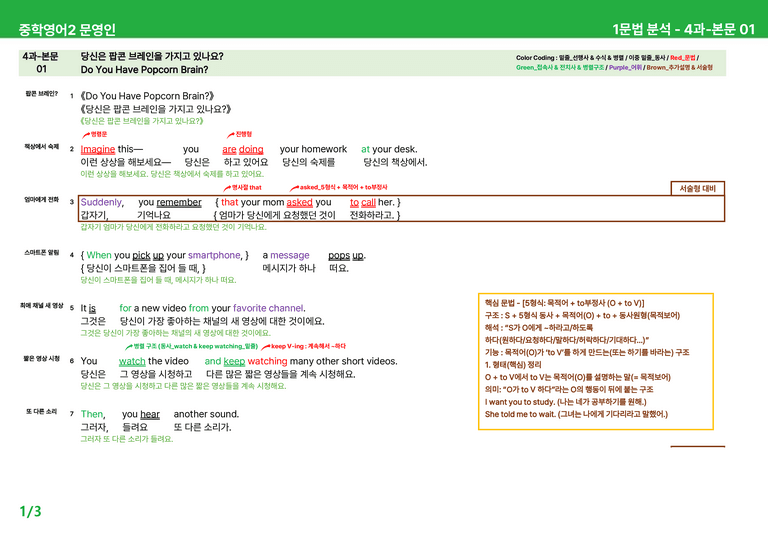Click the 'Color Coding' legend label
Image resolution: width=768 pixels, height=543 pixels.
(x=535, y=58)
